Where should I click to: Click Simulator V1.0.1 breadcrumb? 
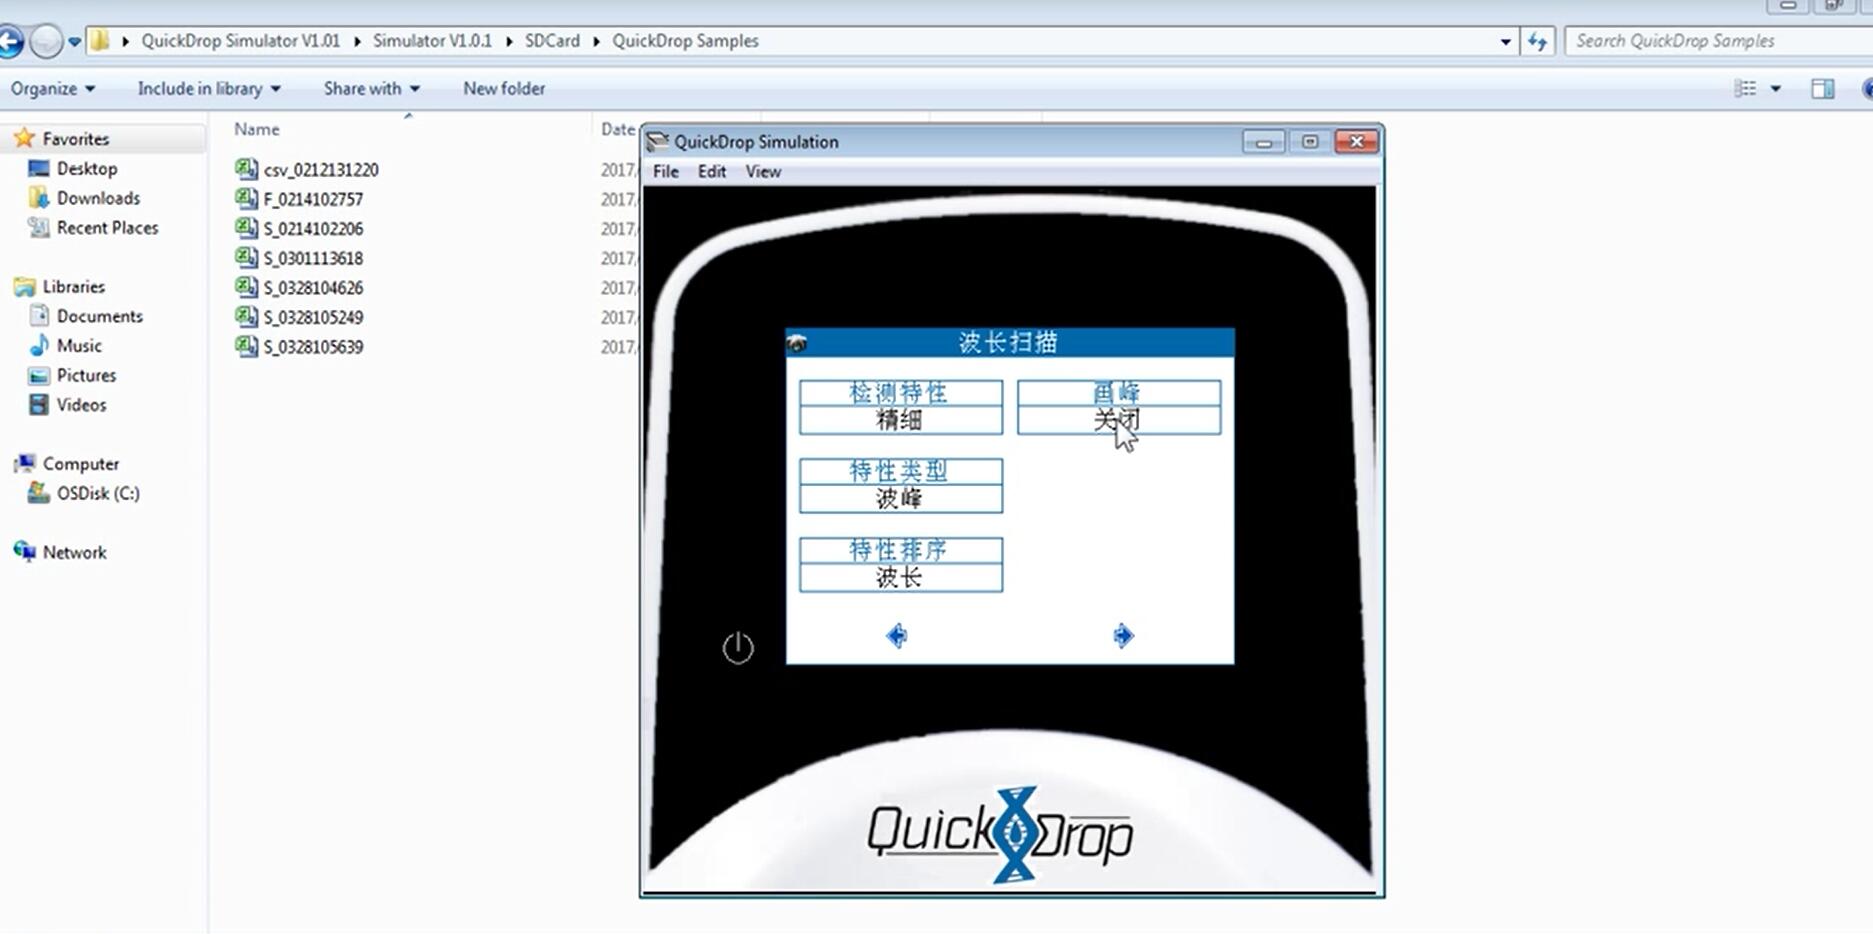(432, 41)
